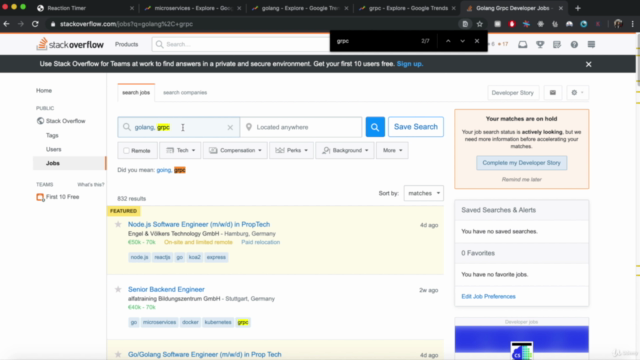Viewport: 640px width, 360px height.
Task: Click Complete my Developer Story button
Action: [x=521, y=163]
